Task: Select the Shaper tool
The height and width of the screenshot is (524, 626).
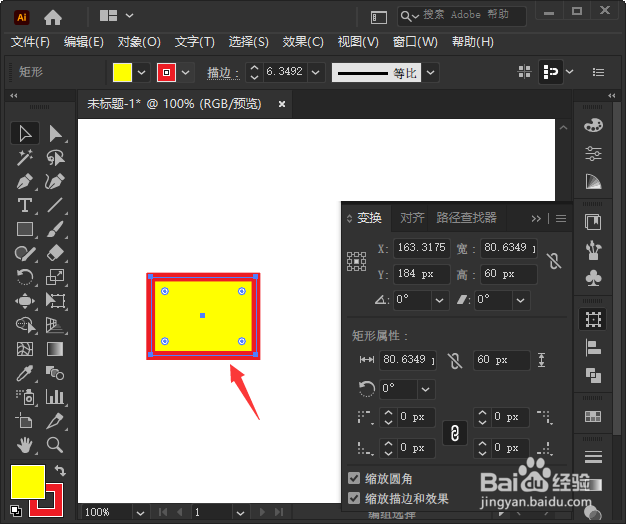Action: 25,253
